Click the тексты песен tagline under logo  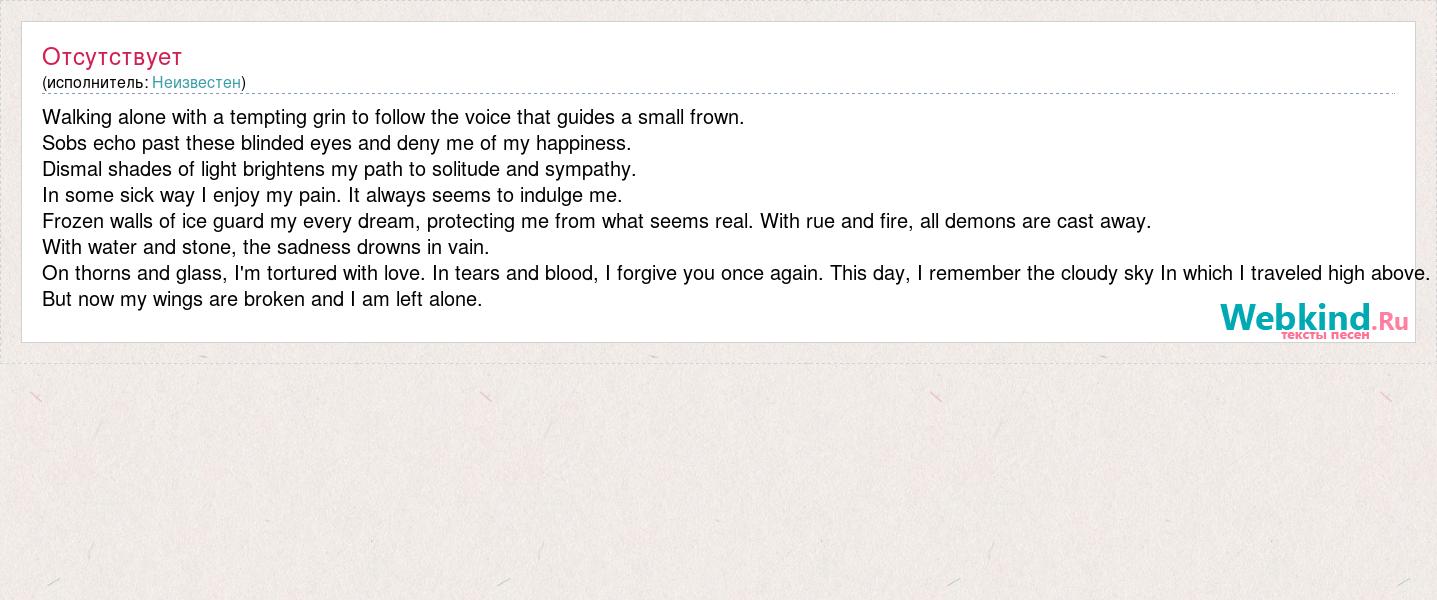coord(1325,335)
